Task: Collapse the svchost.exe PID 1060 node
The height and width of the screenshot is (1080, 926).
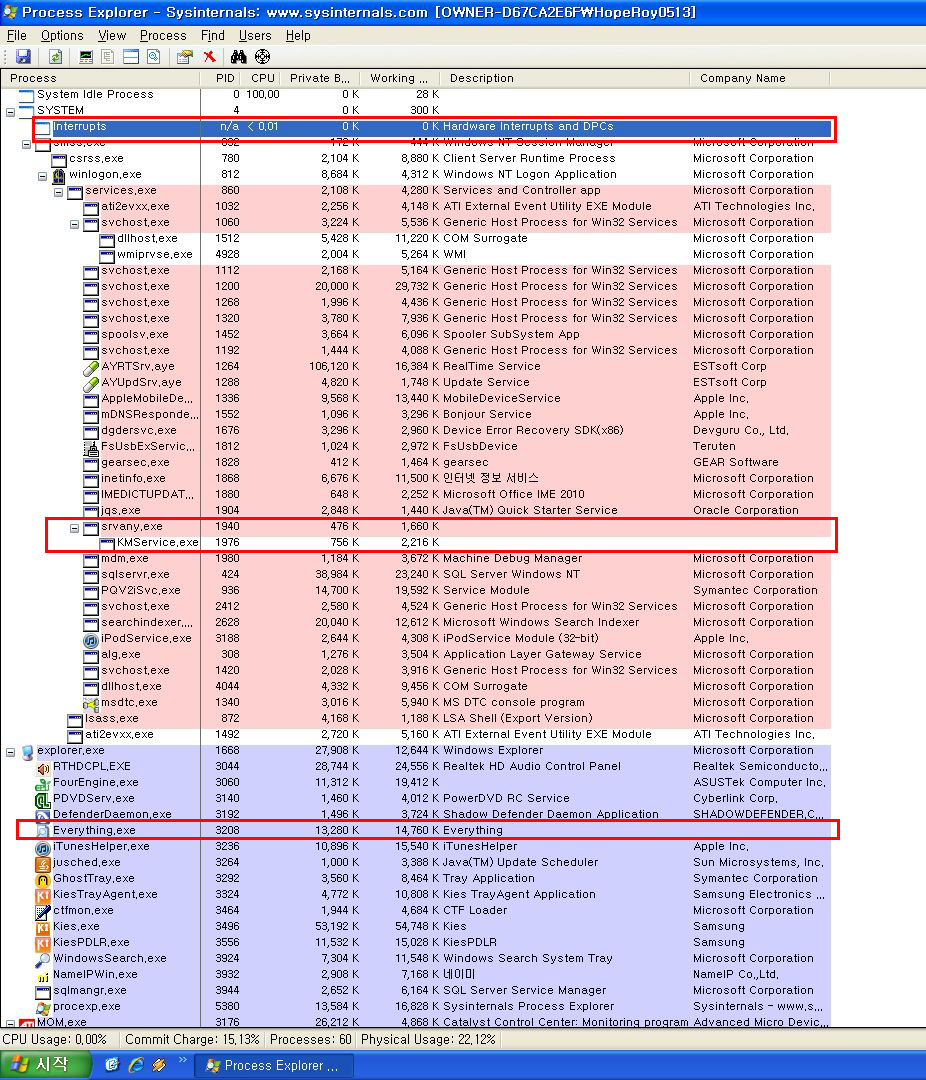Action: tap(74, 224)
